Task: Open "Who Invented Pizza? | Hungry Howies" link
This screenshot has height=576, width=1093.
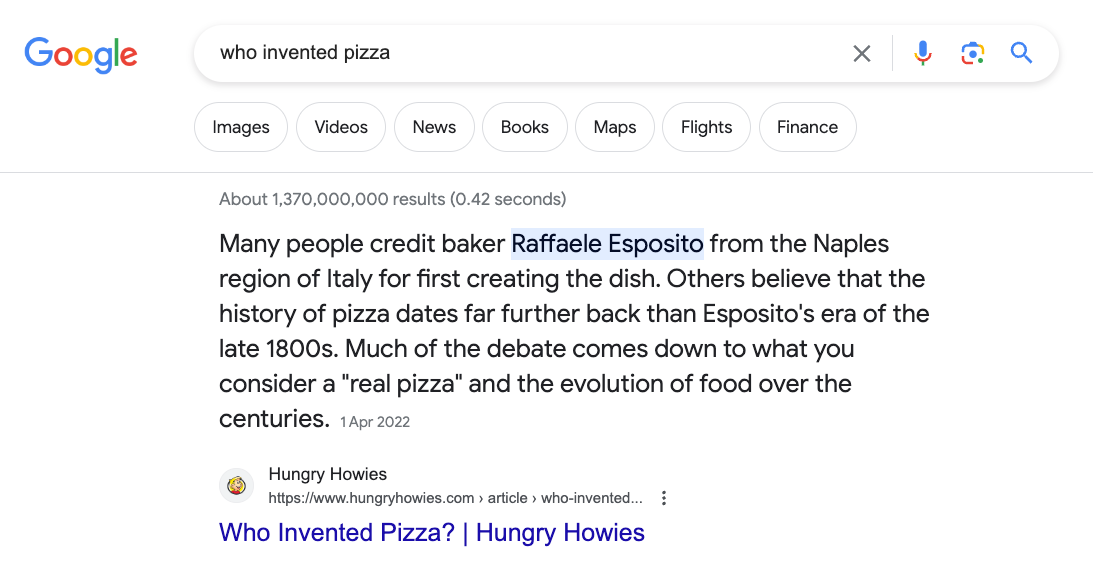Action: coord(432,533)
